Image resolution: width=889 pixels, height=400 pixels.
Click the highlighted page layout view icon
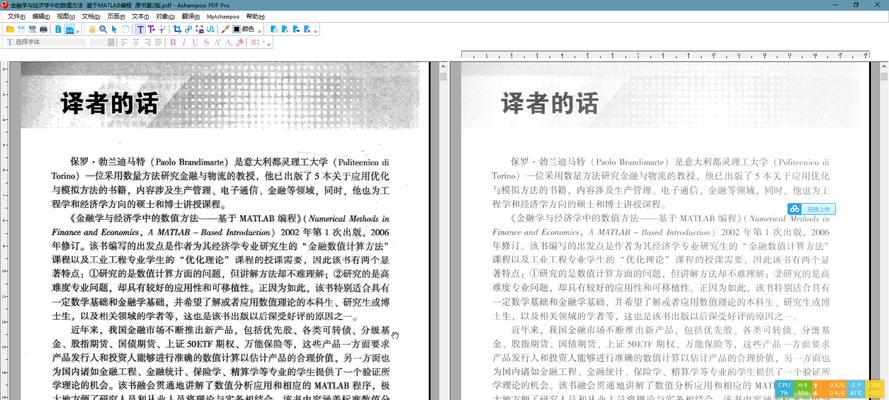pyautogui.click(x=70, y=29)
